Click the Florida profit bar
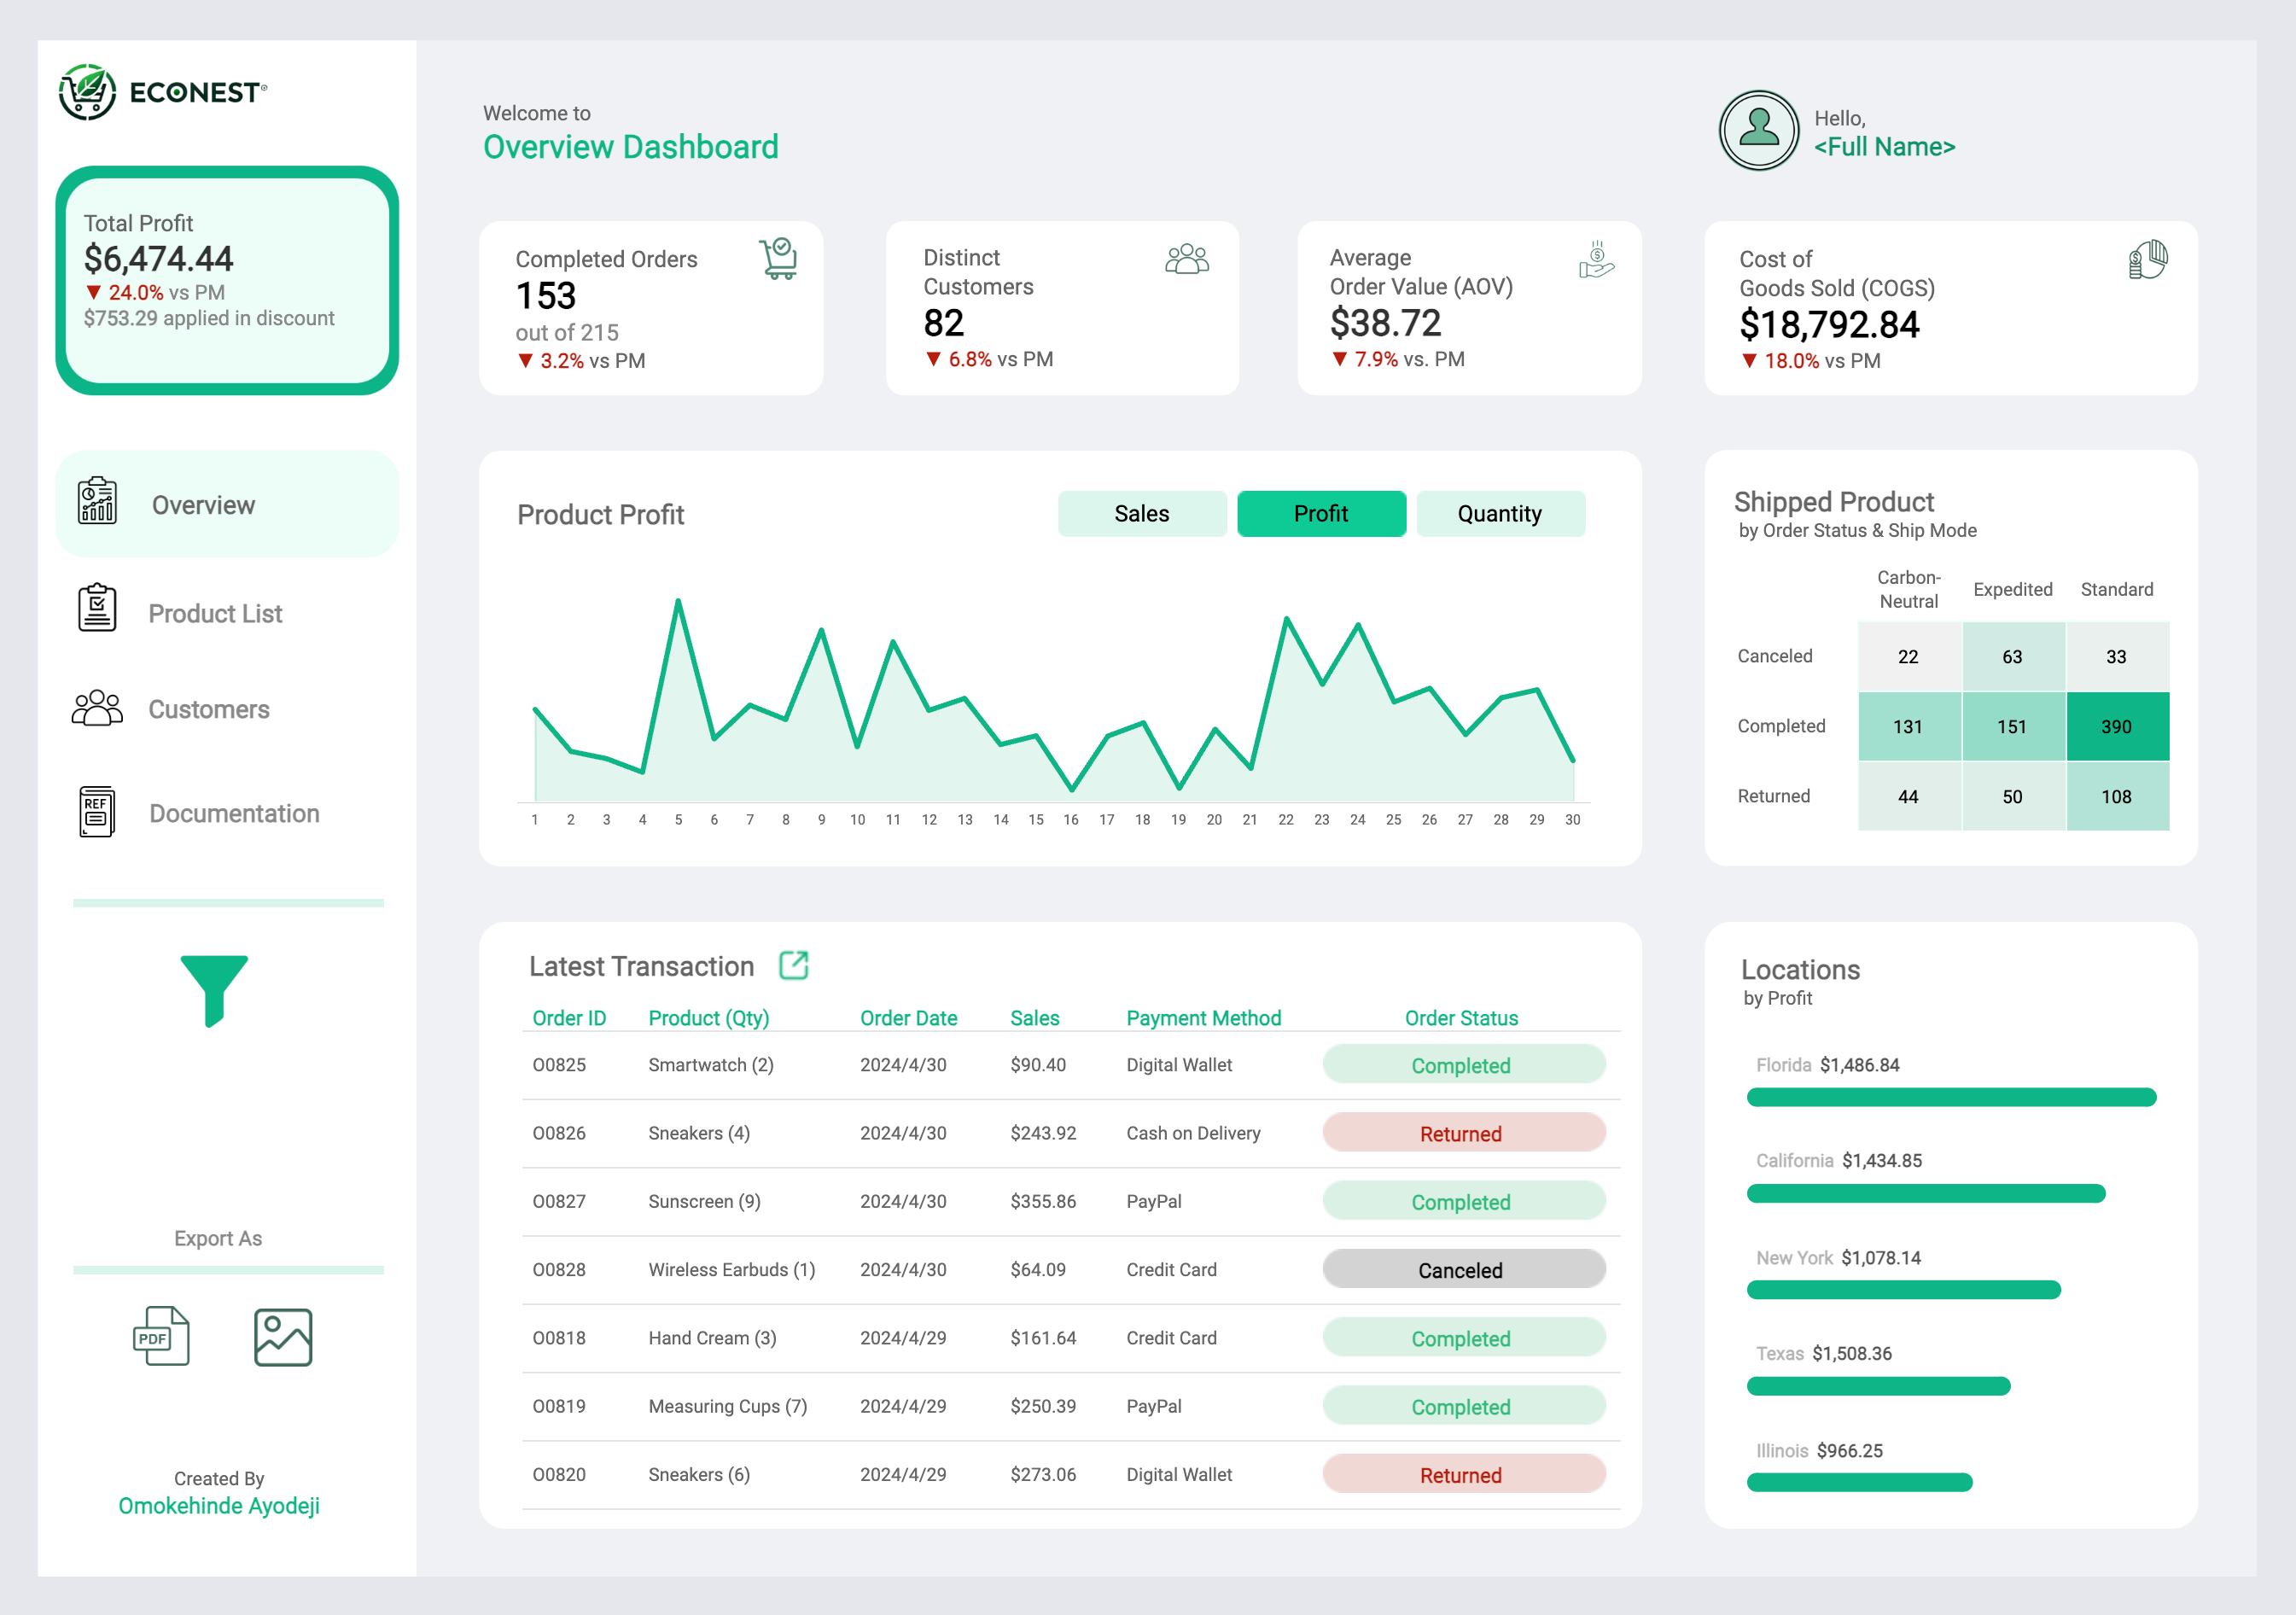Image resolution: width=2296 pixels, height=1615 pixels. 1950,1097
